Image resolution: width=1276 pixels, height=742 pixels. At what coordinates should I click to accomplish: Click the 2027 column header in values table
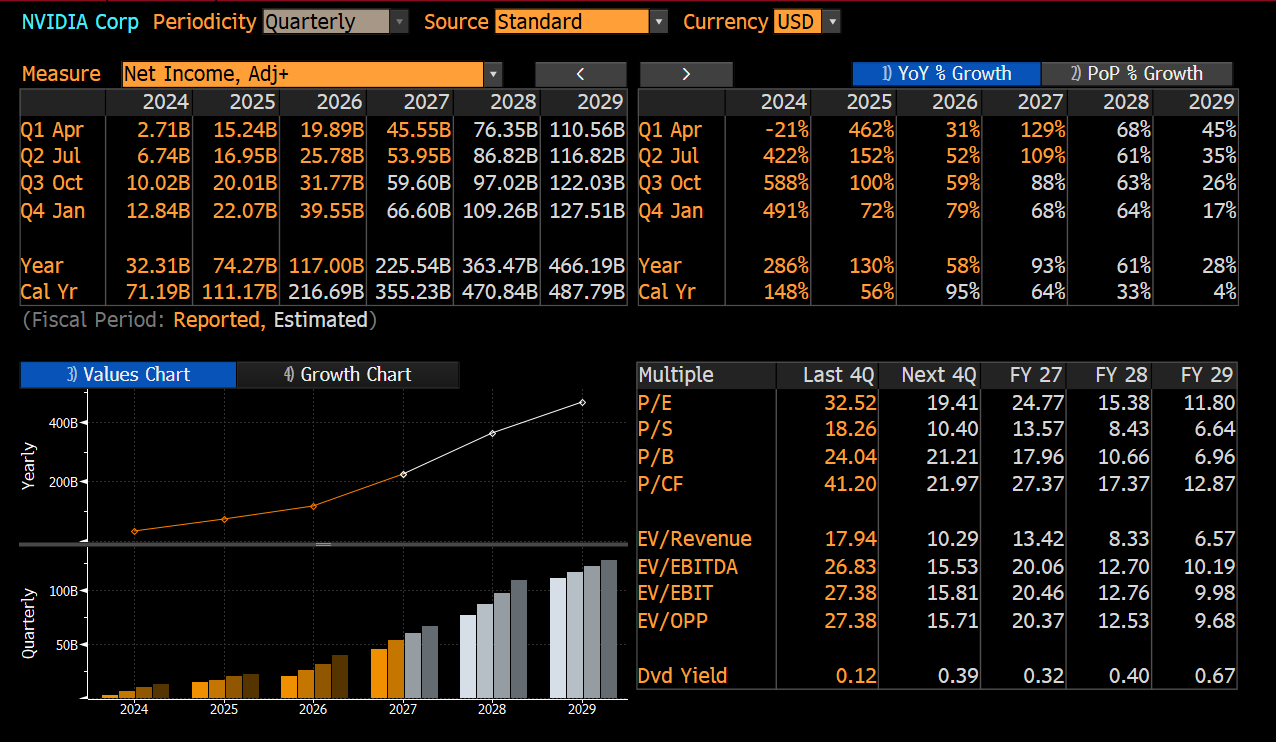(x=428, y=102)
